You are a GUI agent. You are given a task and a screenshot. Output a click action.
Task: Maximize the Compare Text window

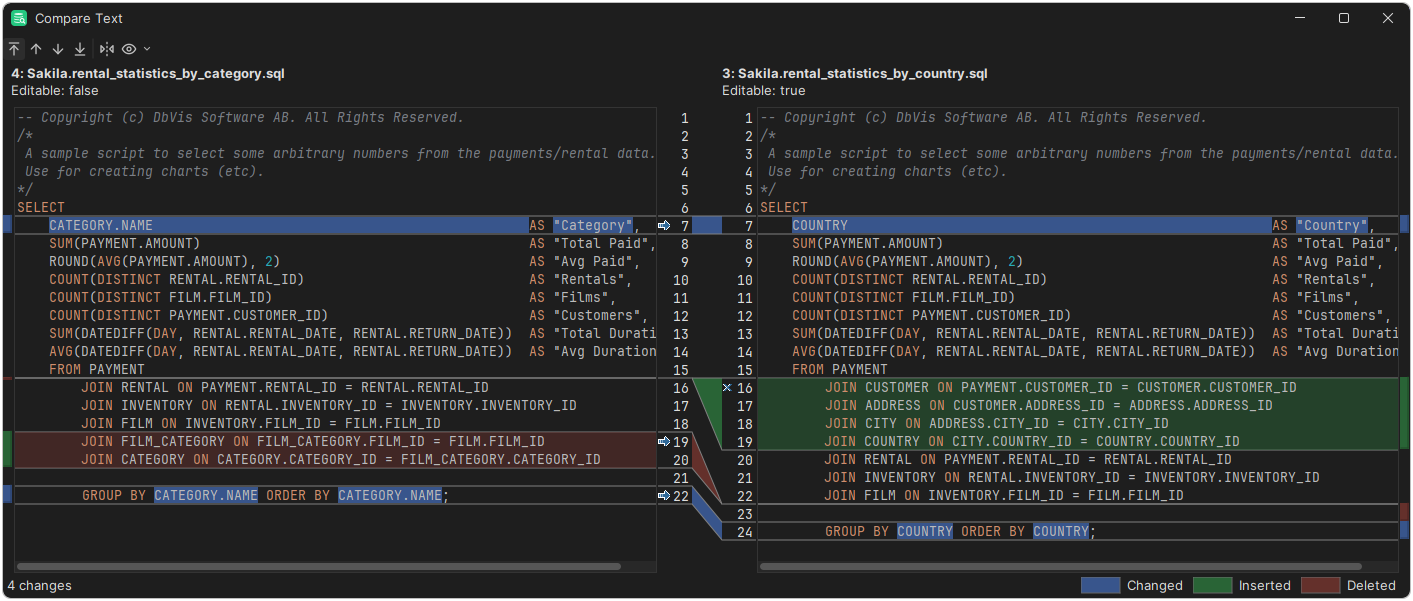[1344, 18]
